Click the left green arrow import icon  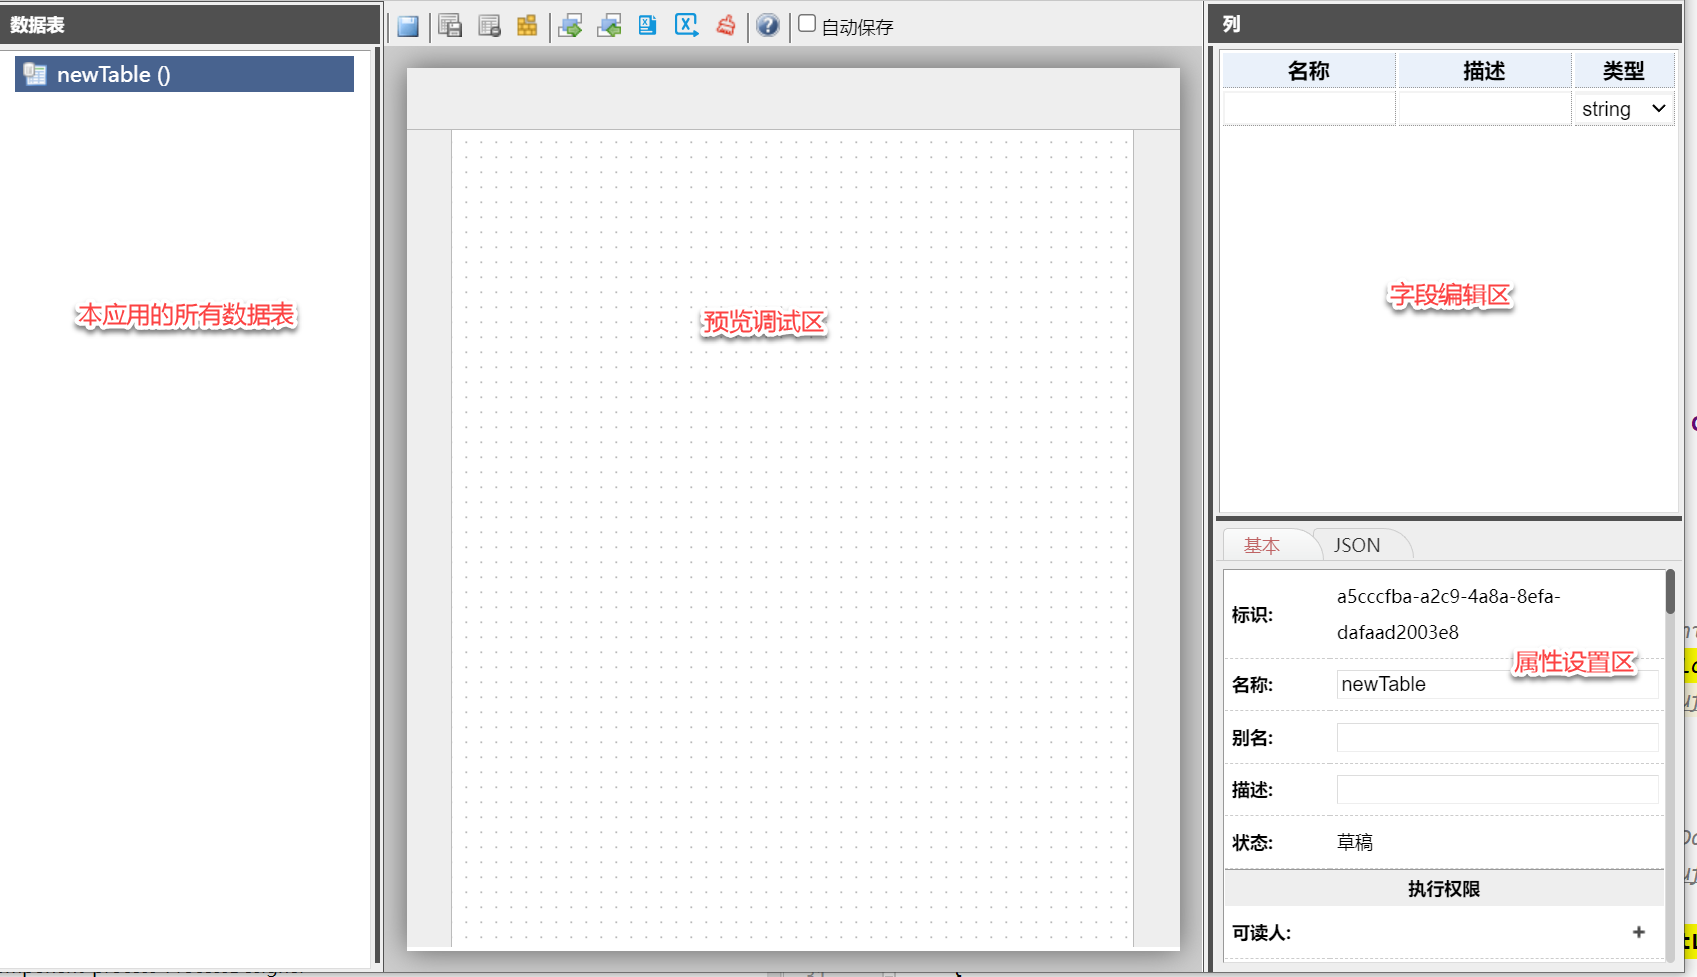609,26
